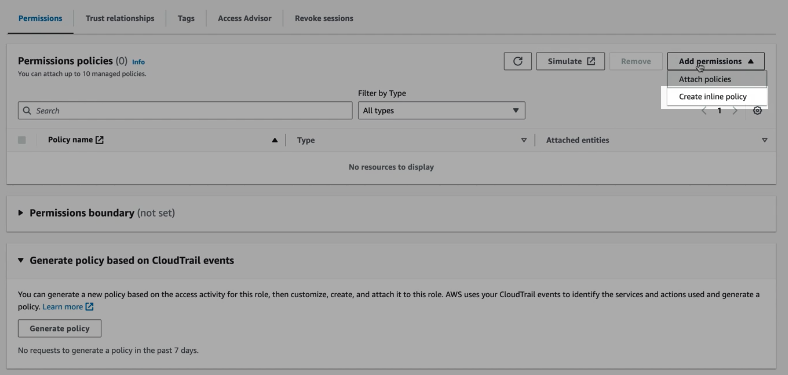Click Policy name external link icon

[x=100, y=140]
